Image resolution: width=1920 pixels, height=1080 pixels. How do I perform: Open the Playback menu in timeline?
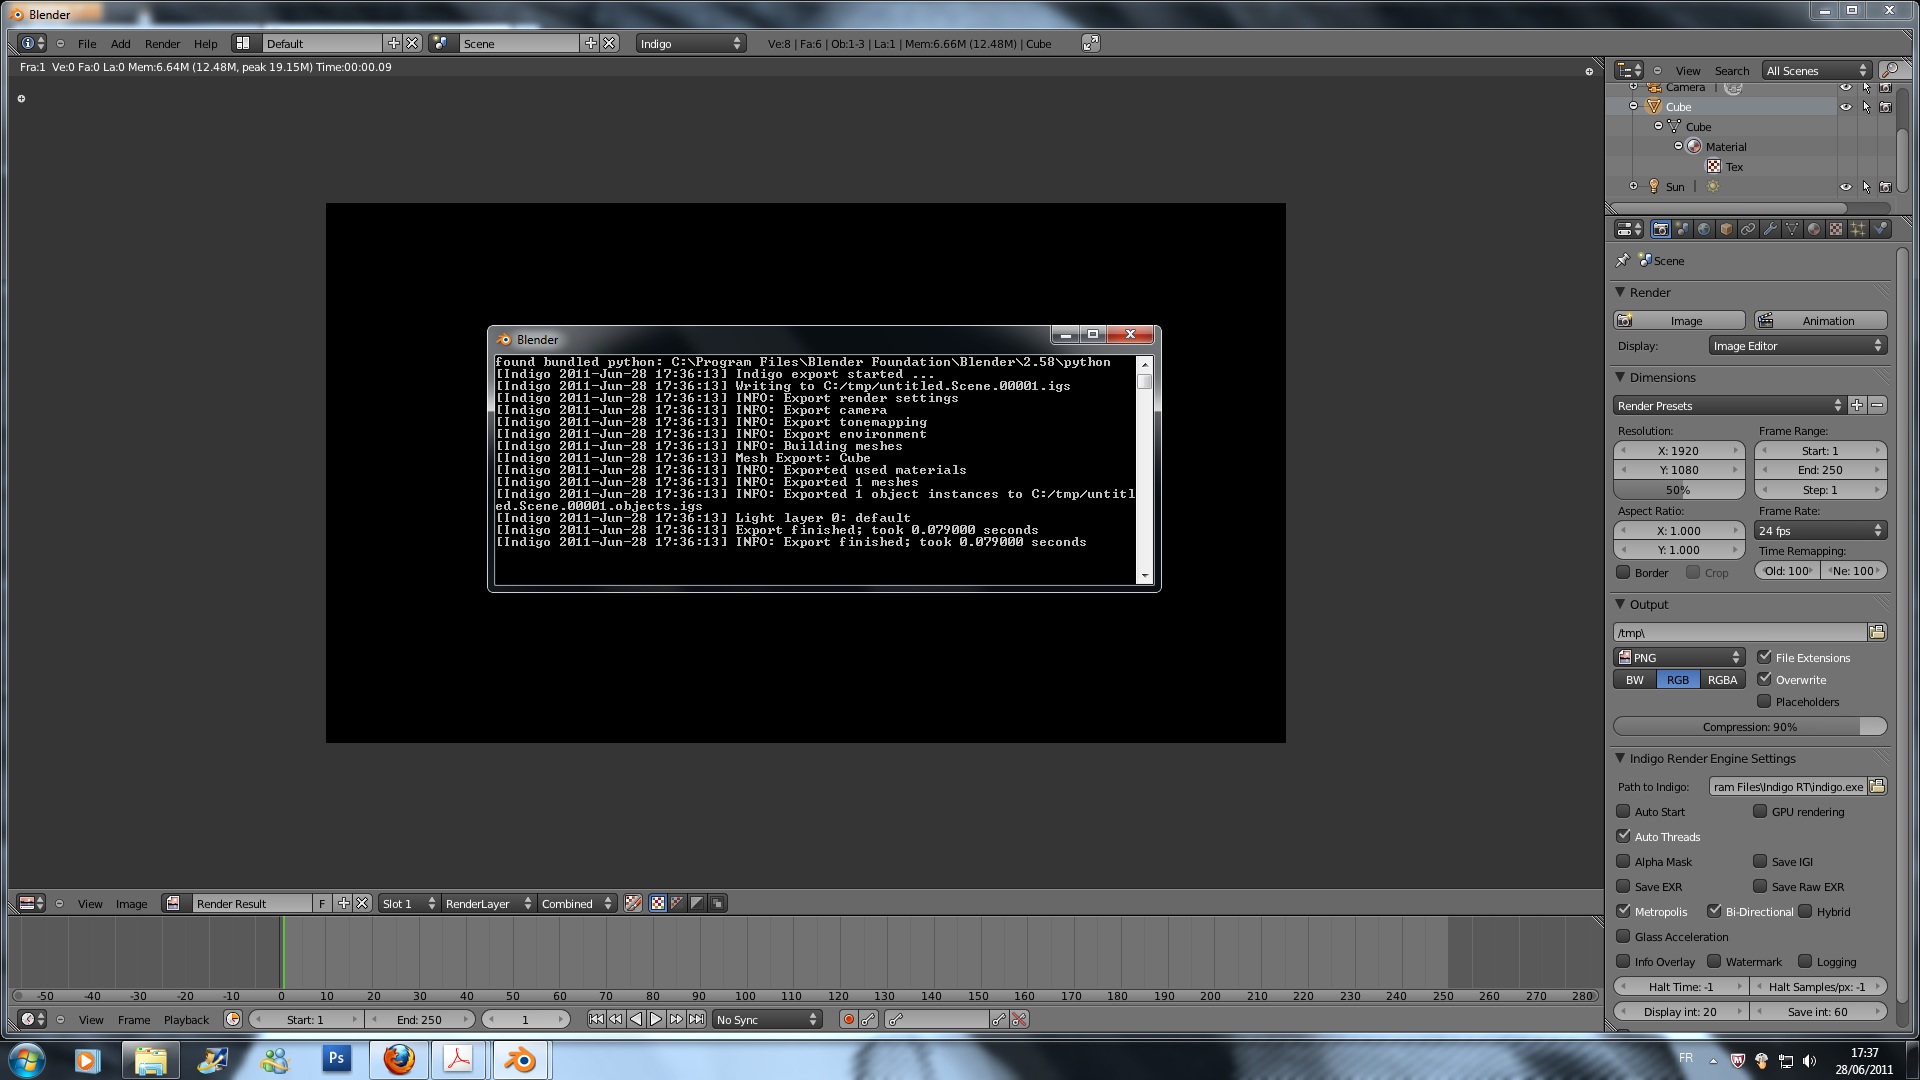(186, 1020)
